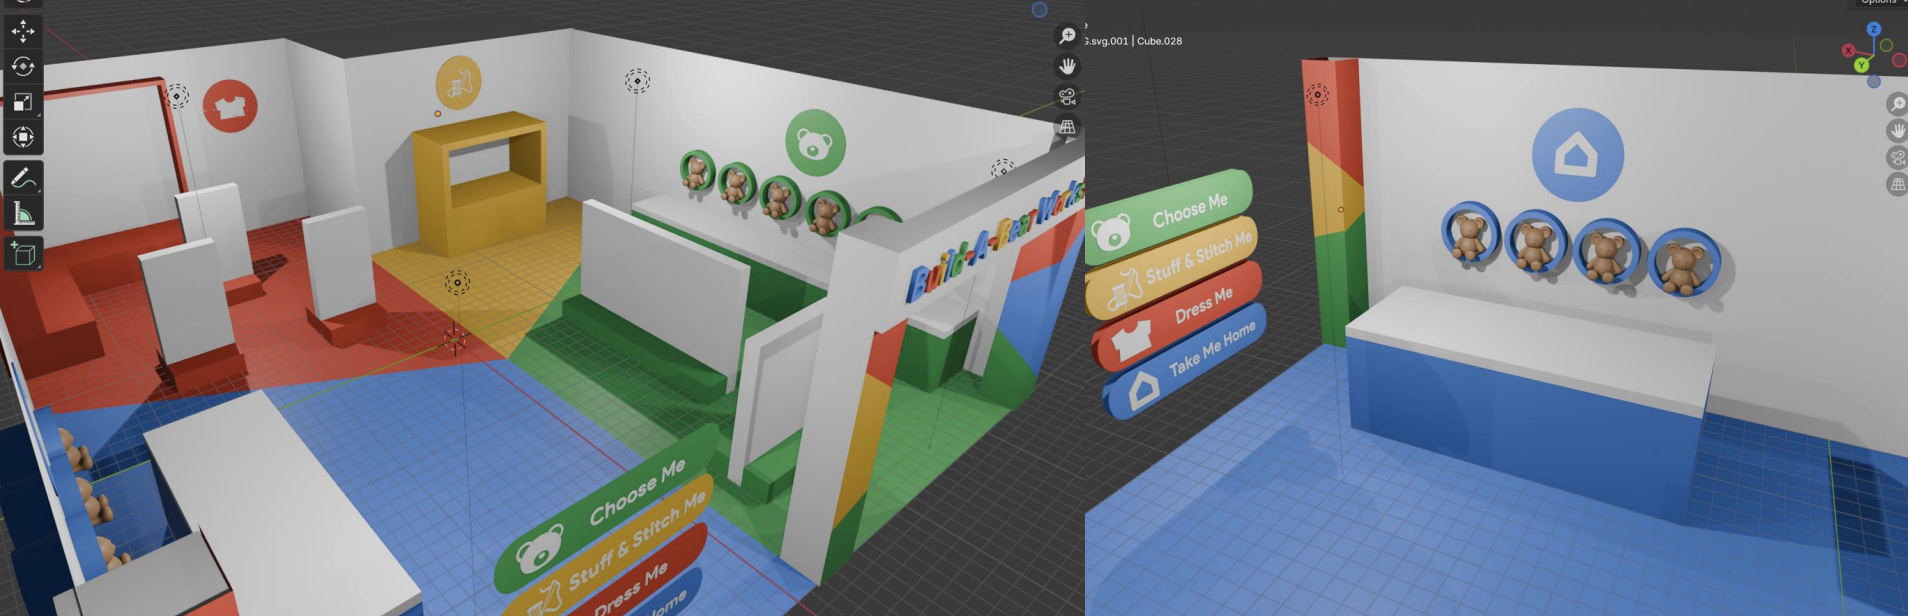Select the Move tool in left toolbar
The width and height of the screenshot is (1908, 616).
click(22, 31)
